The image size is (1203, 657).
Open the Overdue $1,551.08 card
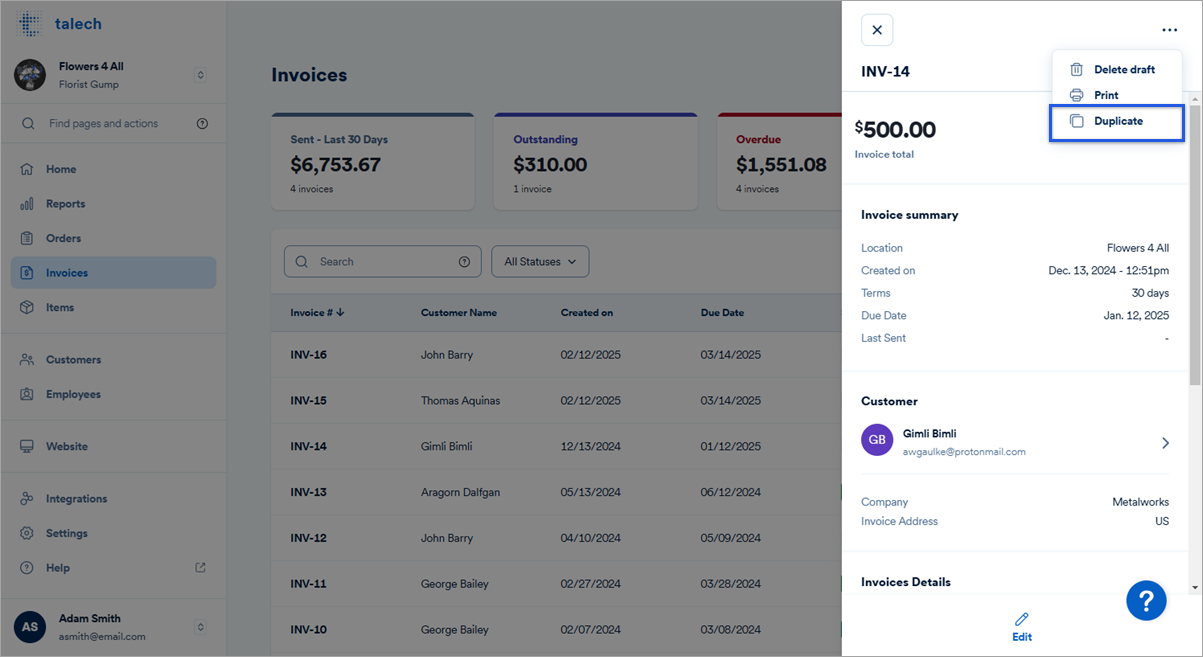pyautogui.click(x=779, y=161)
